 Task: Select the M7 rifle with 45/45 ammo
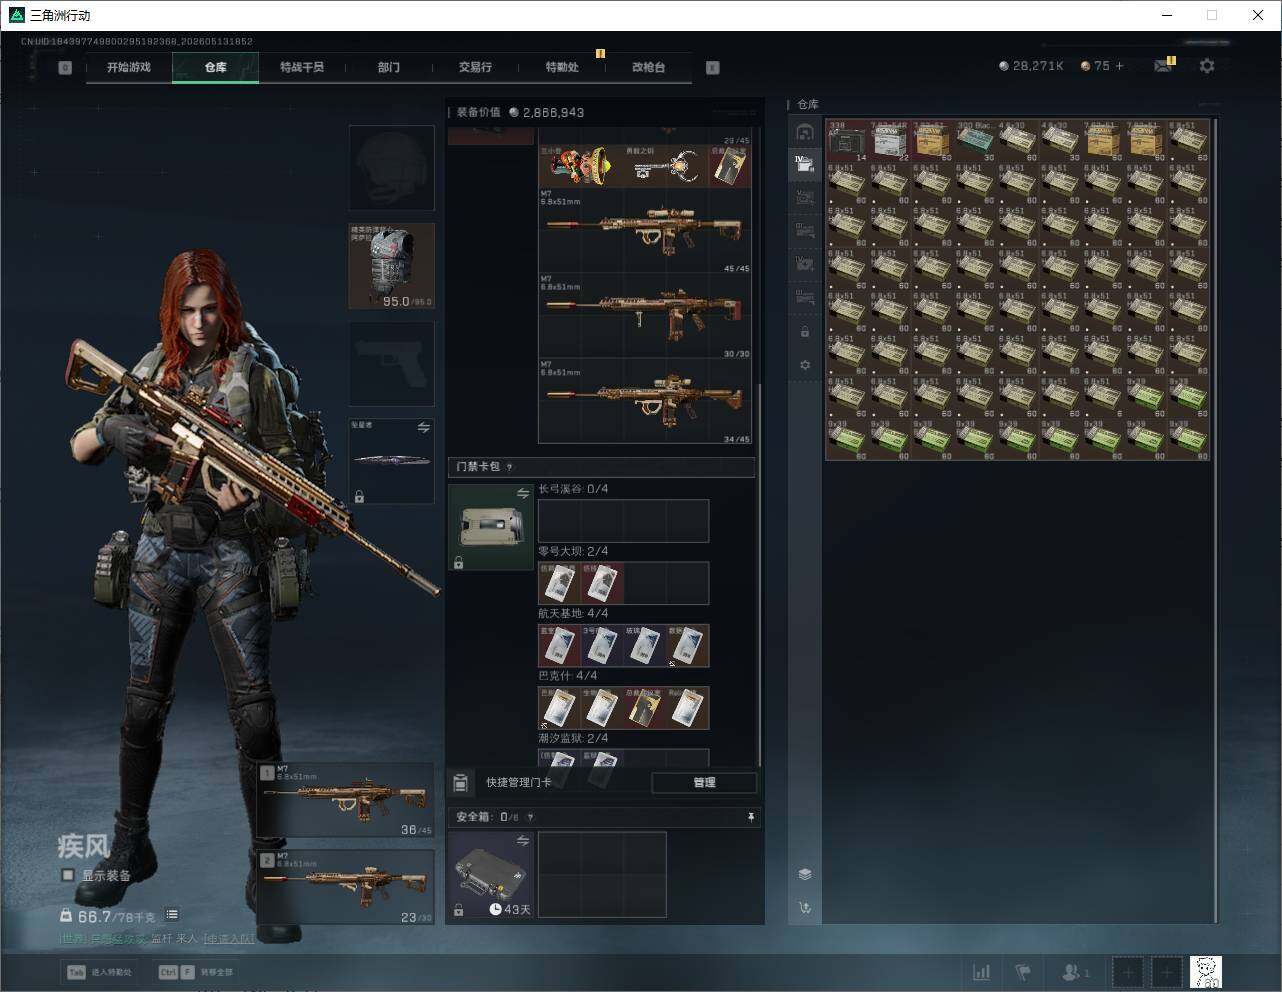[x=645, y=231]
